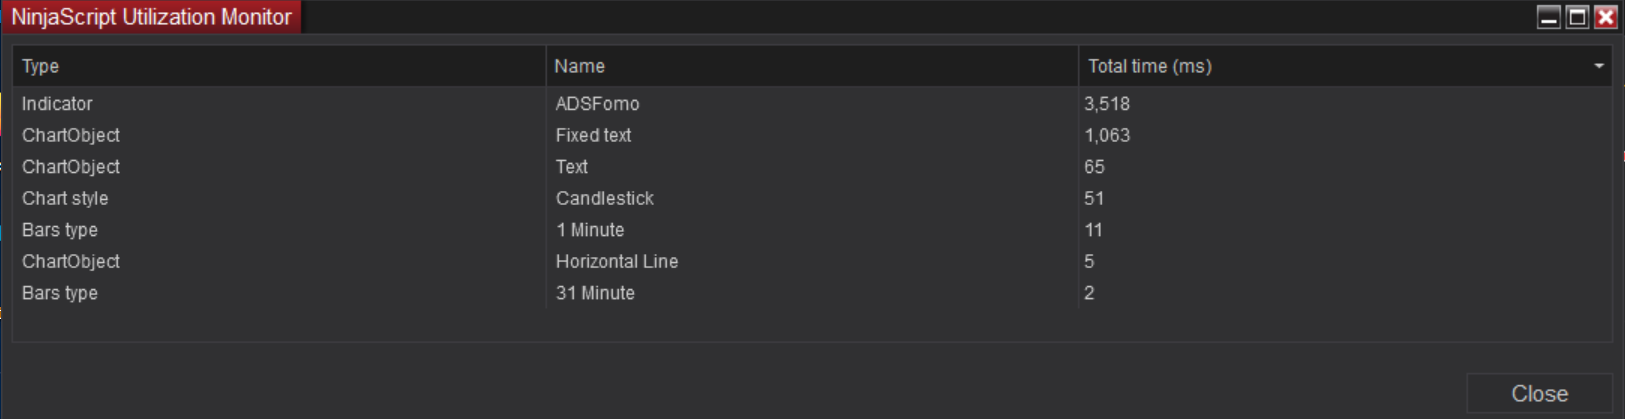This screenshot has width=1625, height=419.
Task: Select the Horizontal Line row
Action: 617,261
